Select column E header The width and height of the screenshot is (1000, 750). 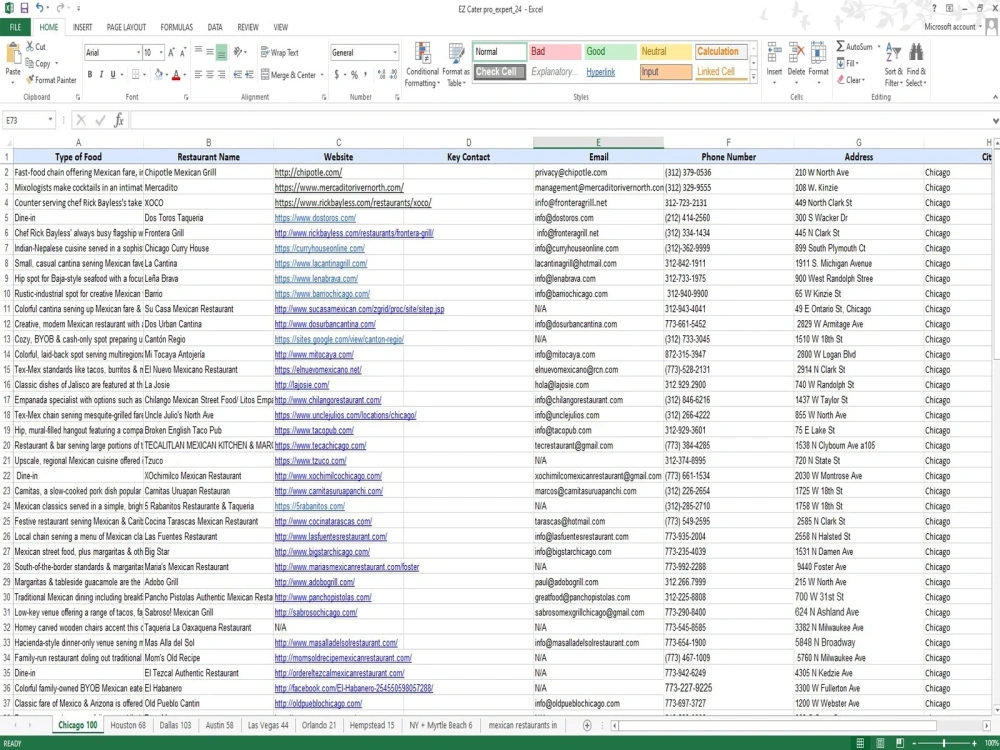[598, 142]
